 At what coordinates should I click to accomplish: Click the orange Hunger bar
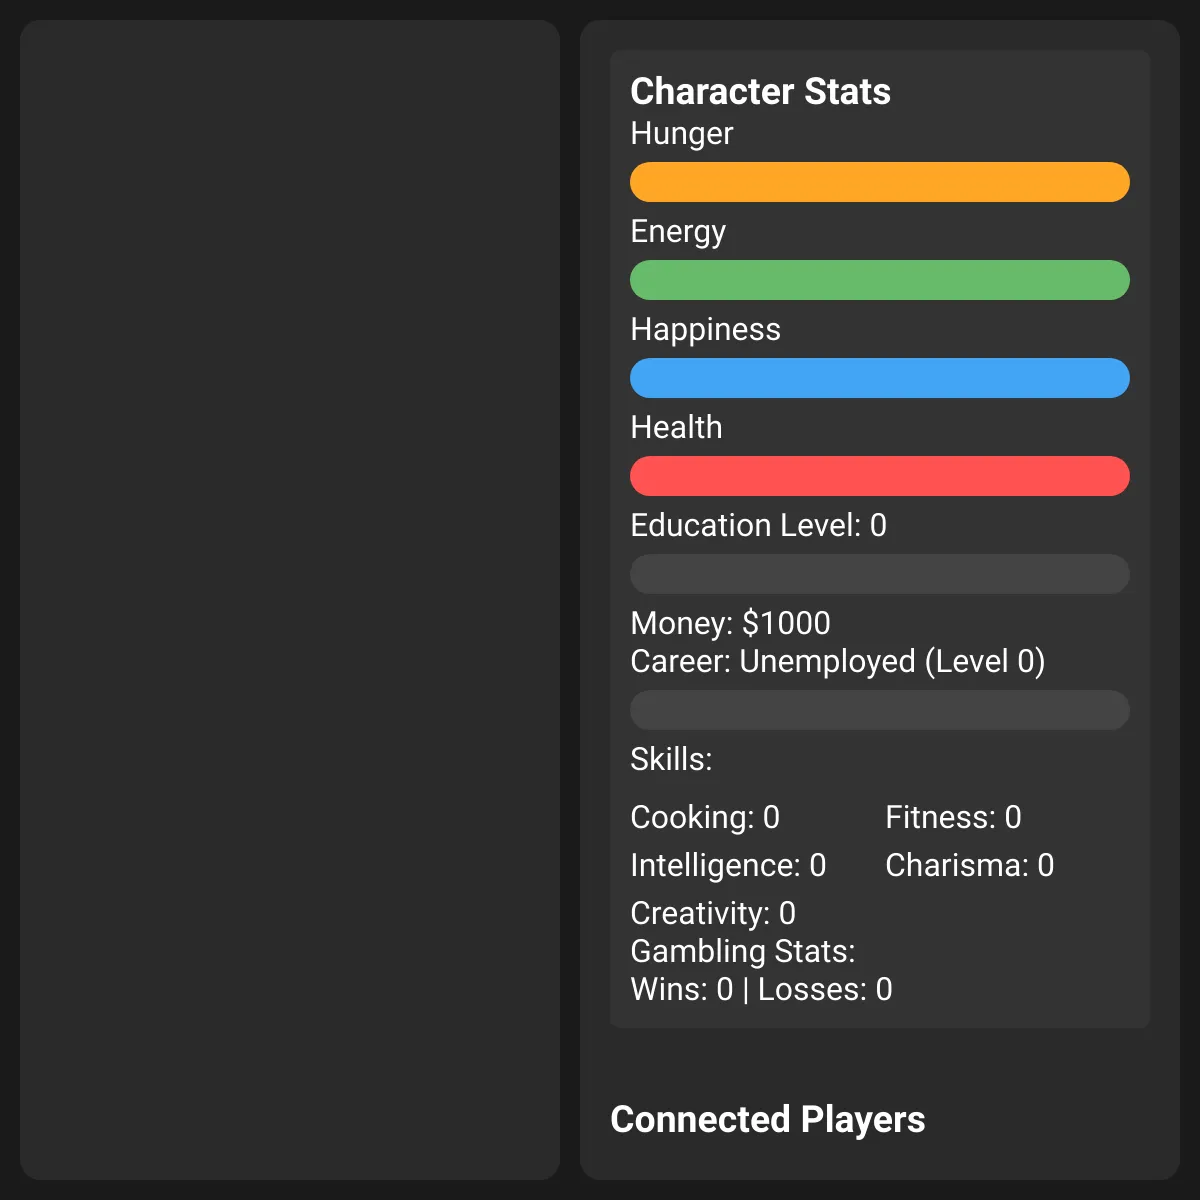[x=880, y=182]
